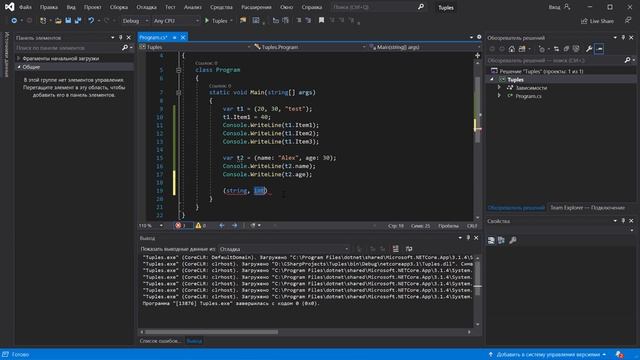Click Collapse All icon in Solution Explorer

click(566, 49)
